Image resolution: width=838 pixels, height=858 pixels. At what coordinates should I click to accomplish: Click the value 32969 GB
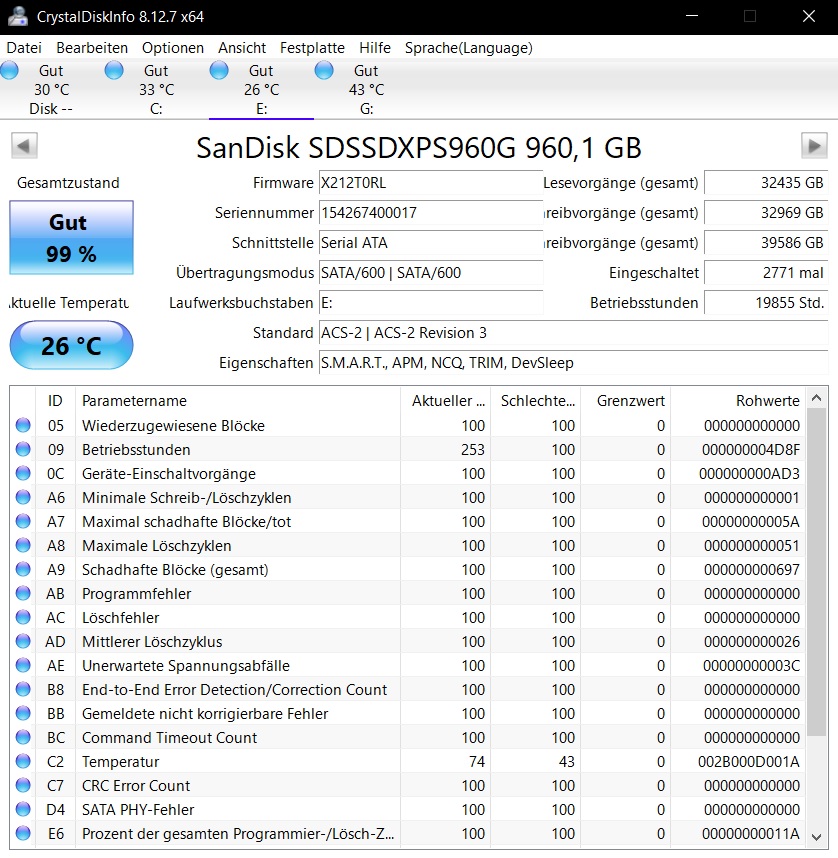click(x=766, y=213)
